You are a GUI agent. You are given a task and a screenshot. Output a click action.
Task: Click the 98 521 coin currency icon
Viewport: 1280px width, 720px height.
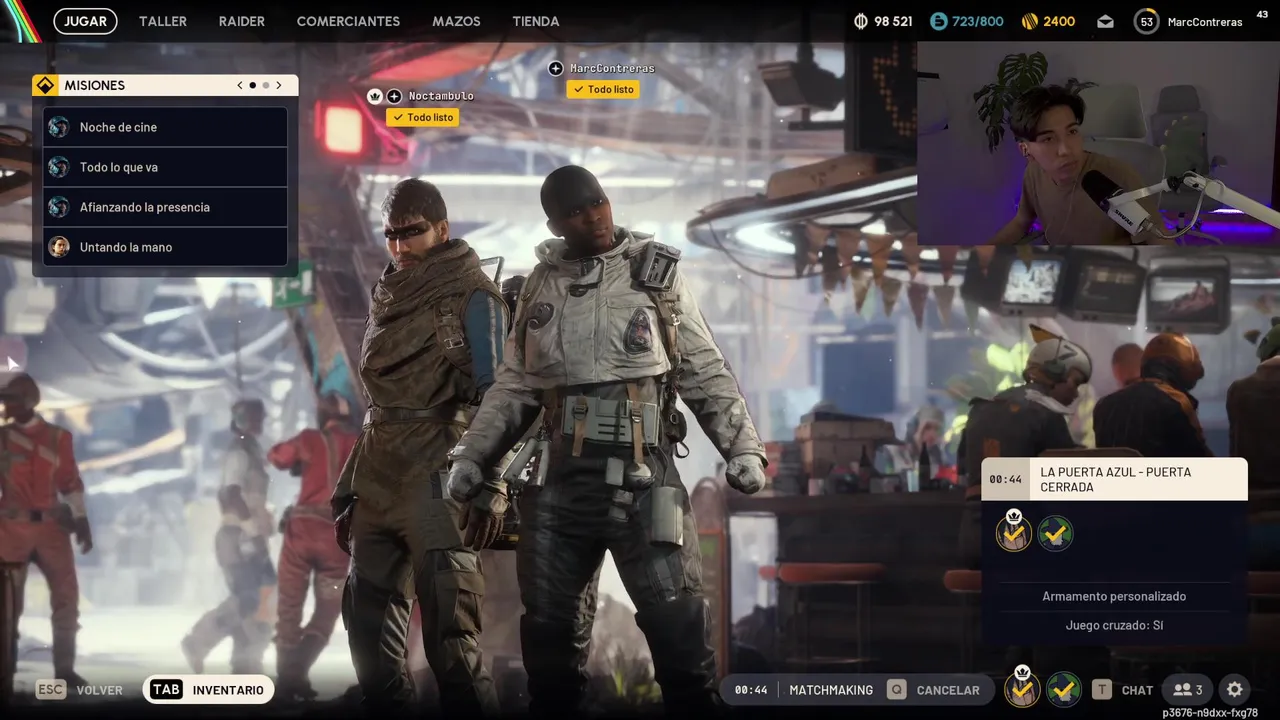pos(862,21)
